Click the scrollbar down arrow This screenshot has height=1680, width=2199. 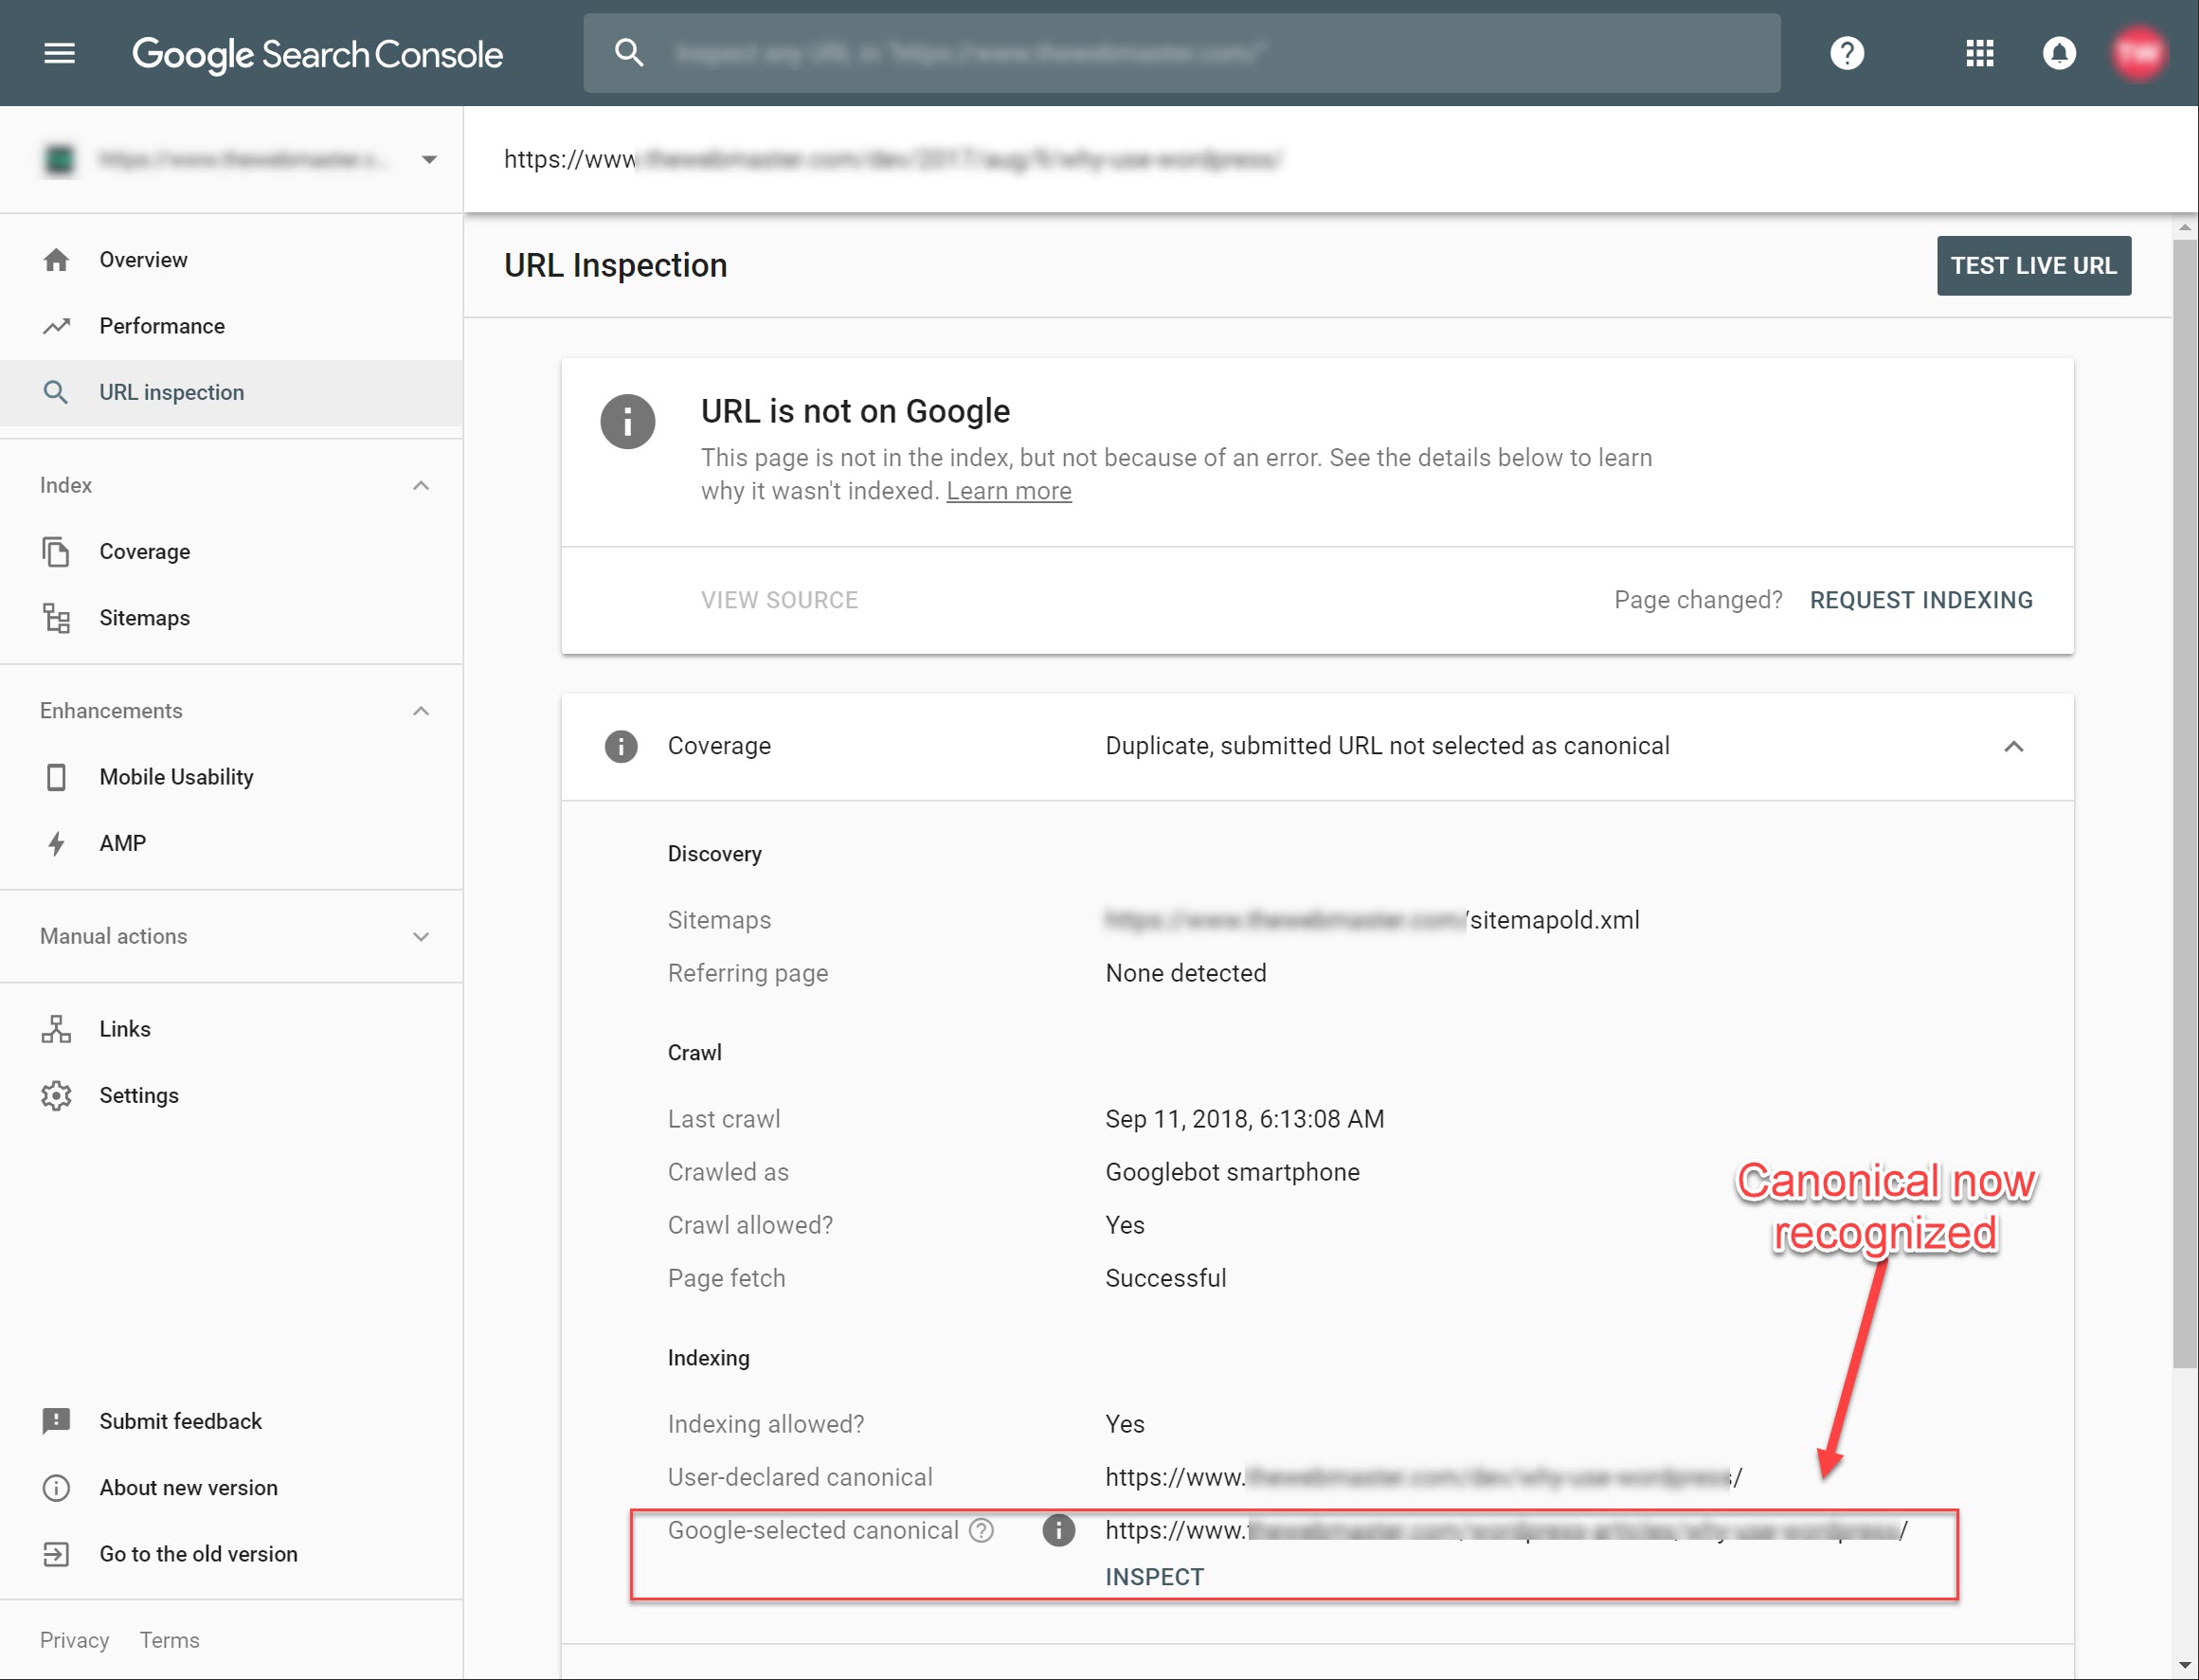coord(2185,1665)
